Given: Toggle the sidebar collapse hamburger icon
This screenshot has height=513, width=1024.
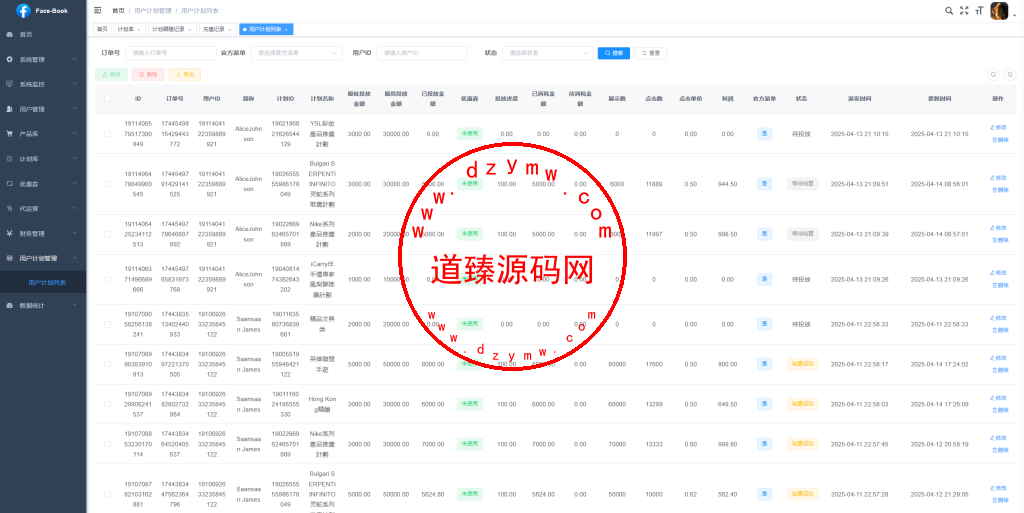Looking at the screenshot, I should 98,10.
